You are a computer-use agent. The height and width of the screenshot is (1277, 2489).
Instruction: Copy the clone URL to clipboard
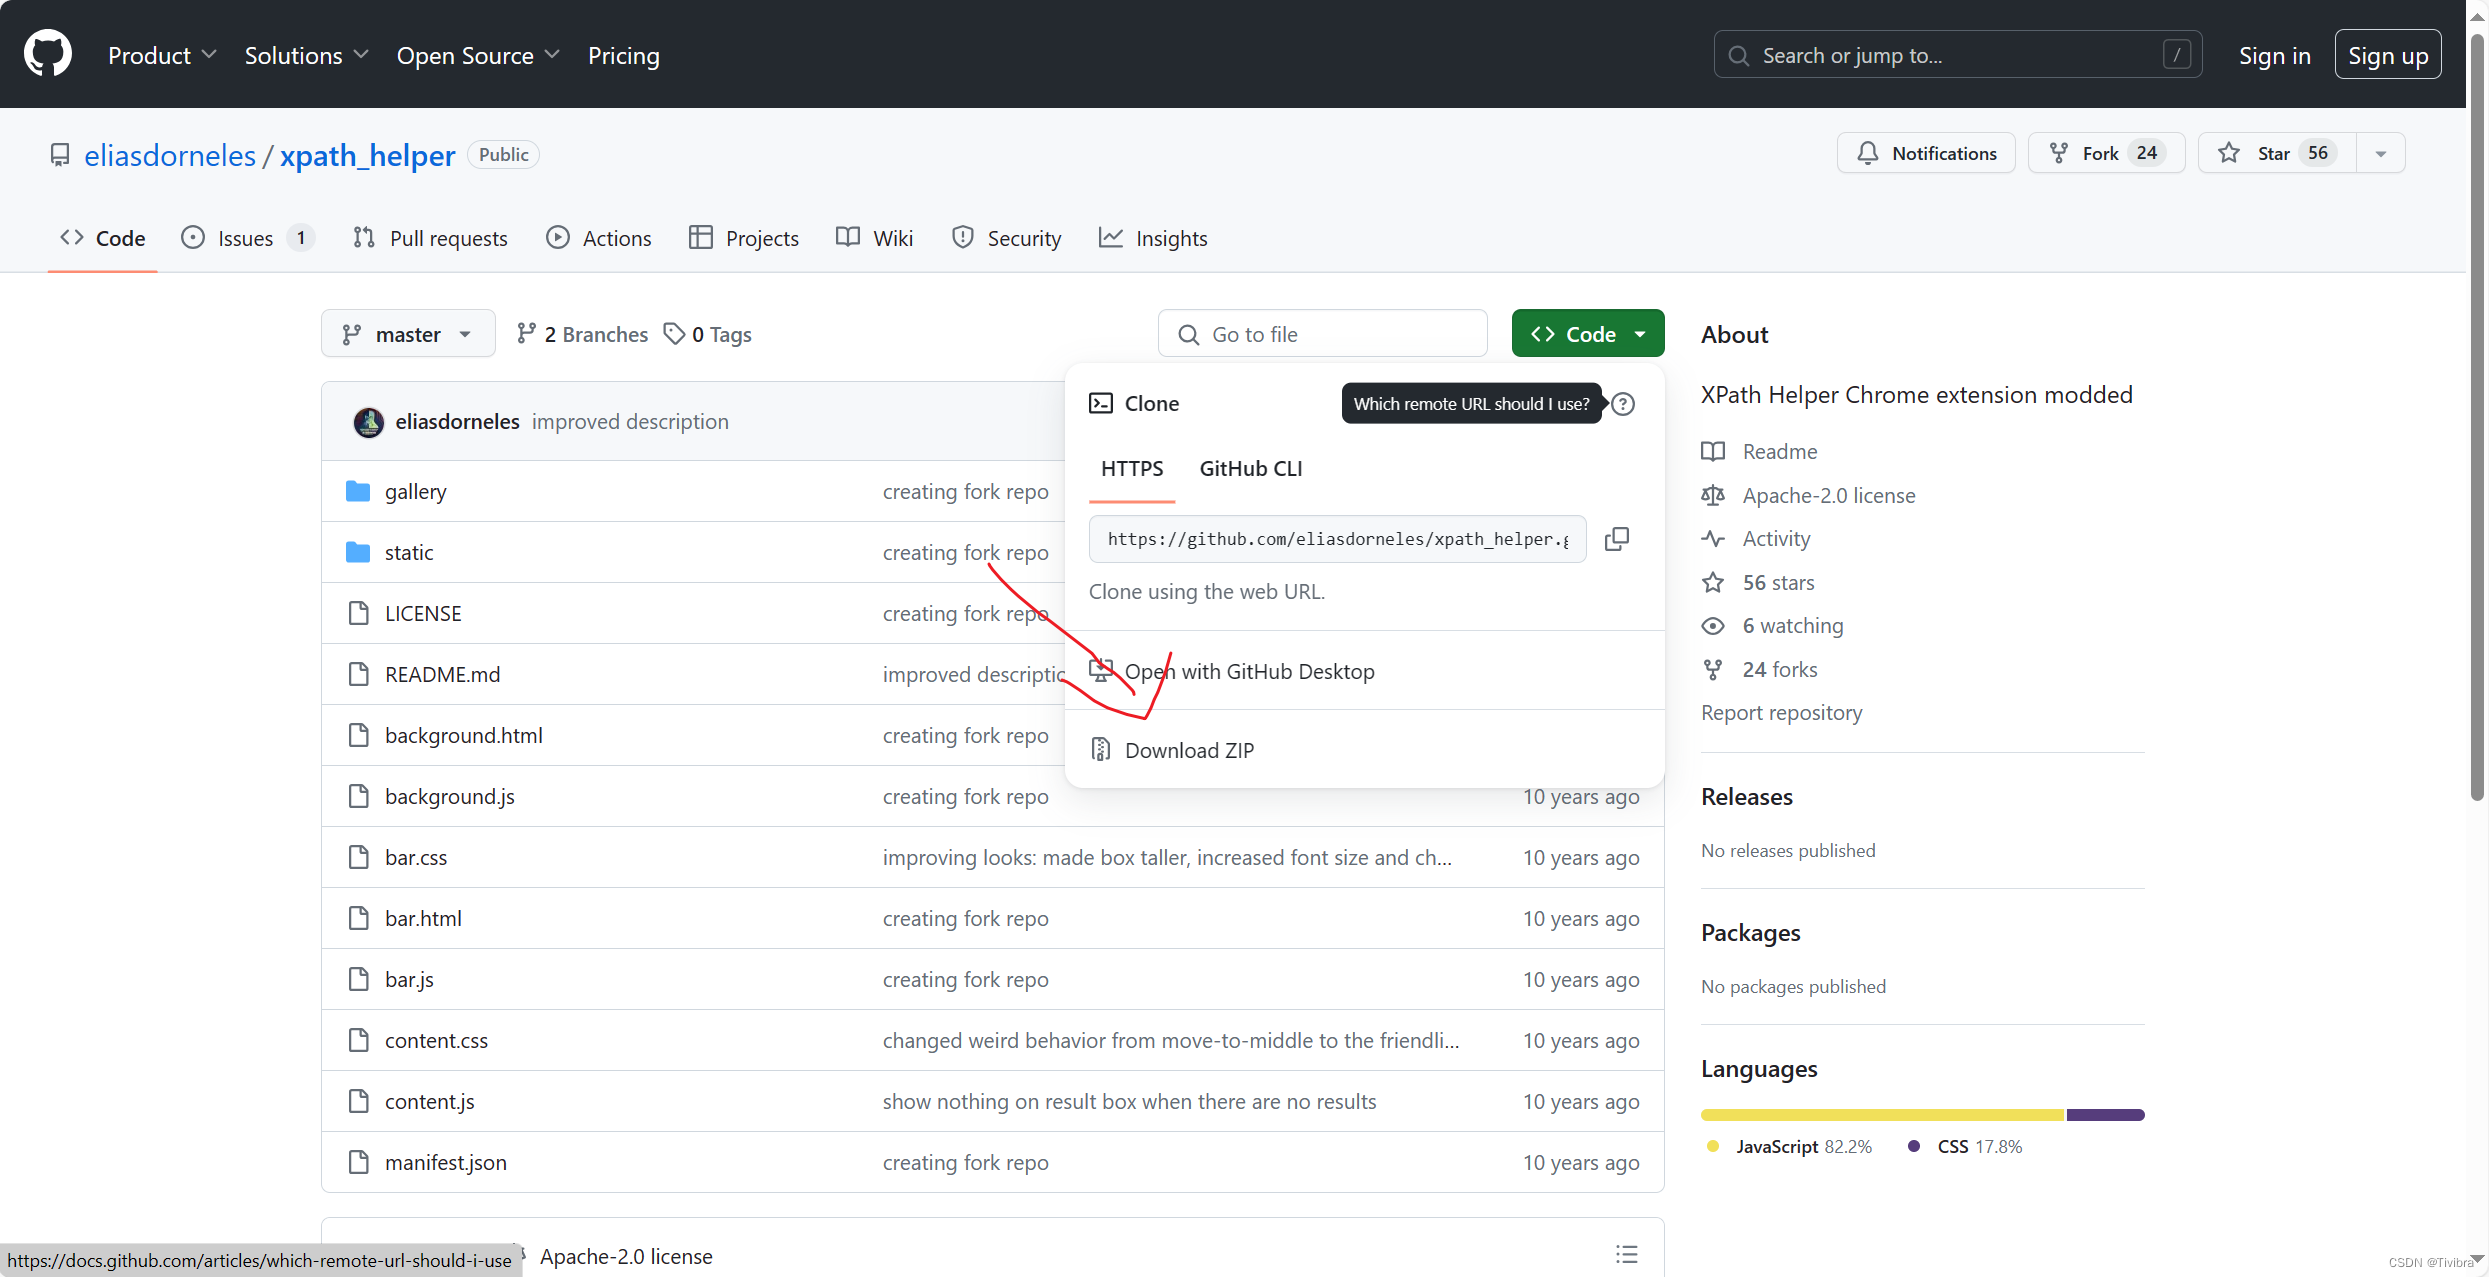(1616, 539)
